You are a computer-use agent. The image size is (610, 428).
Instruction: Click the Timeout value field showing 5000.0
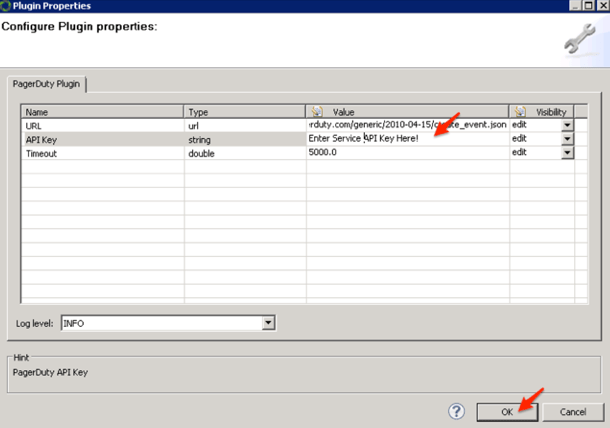pos(407,152)
